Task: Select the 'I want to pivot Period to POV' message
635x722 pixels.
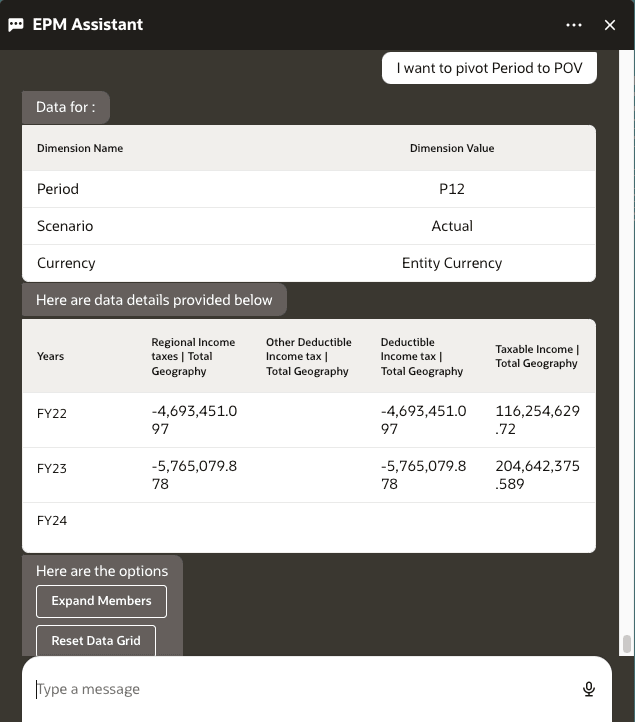Action: [x=489, y=68]
